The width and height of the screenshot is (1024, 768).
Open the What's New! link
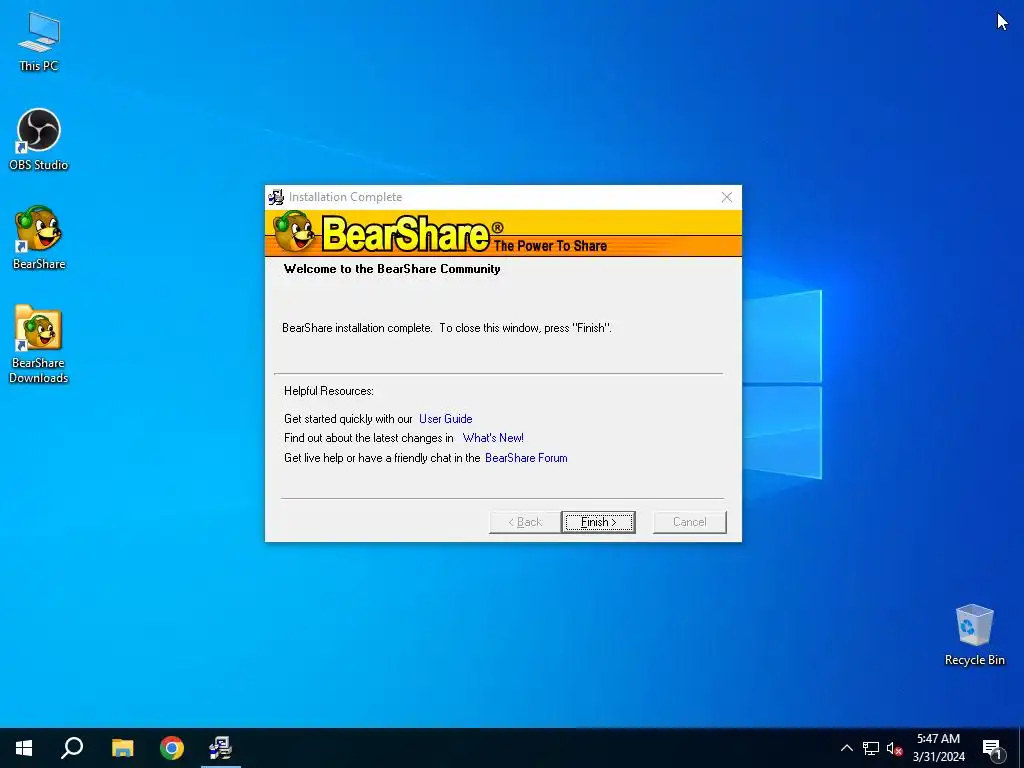(x=493, y=438)
